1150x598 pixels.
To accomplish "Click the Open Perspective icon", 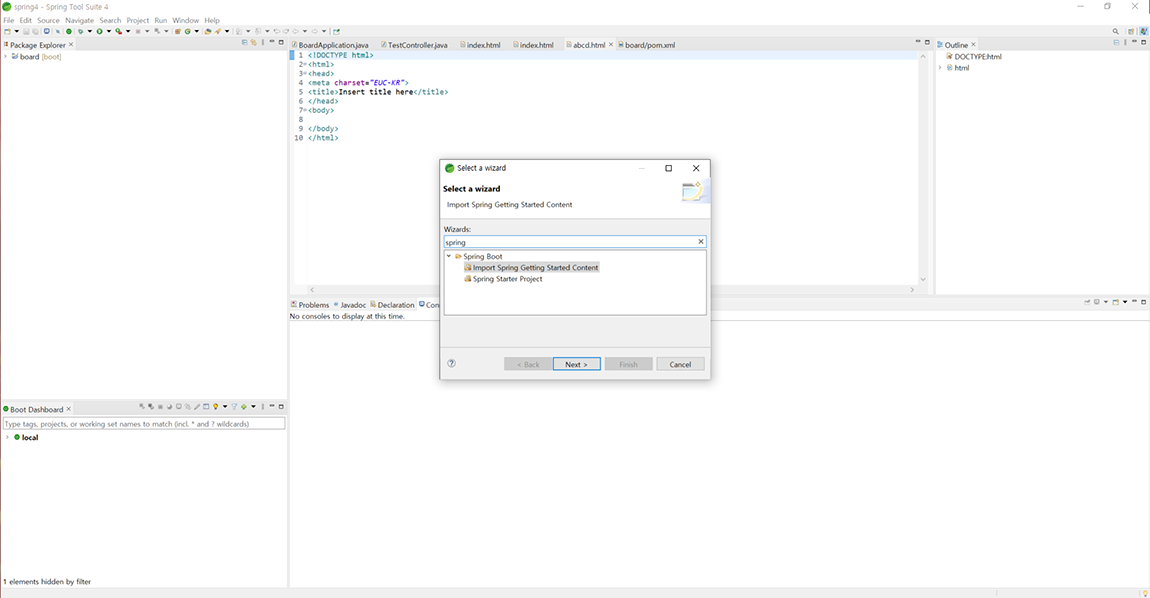I will point(1131,32).
